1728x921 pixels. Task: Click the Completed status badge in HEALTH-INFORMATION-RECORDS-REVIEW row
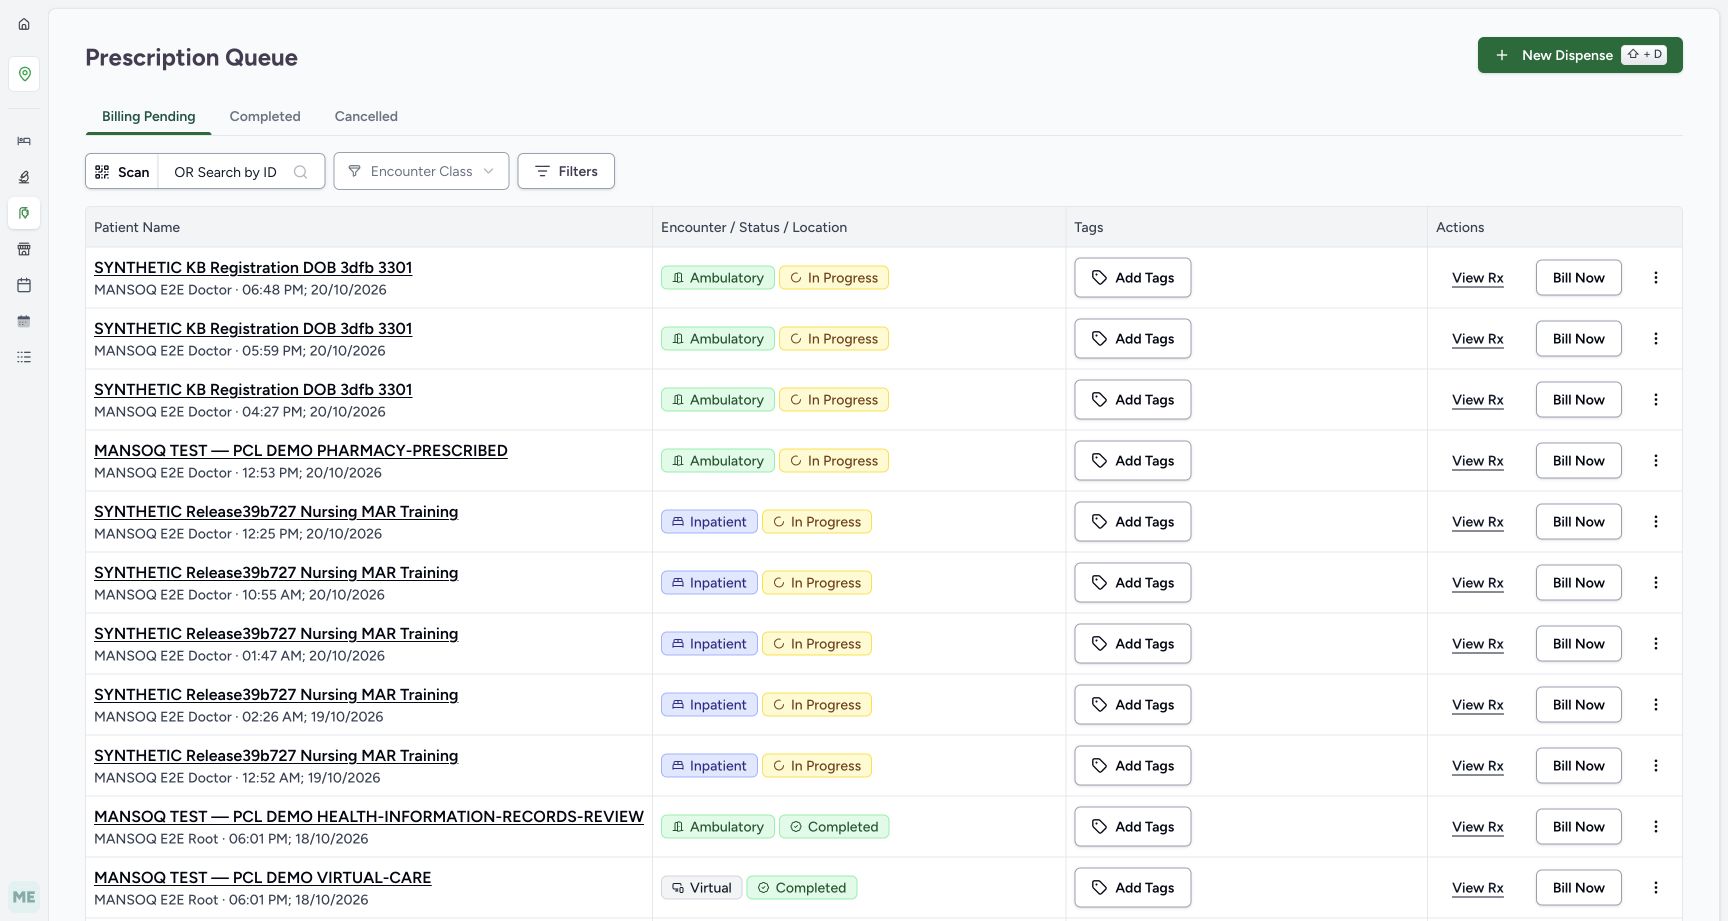click(x=834, y=827)
